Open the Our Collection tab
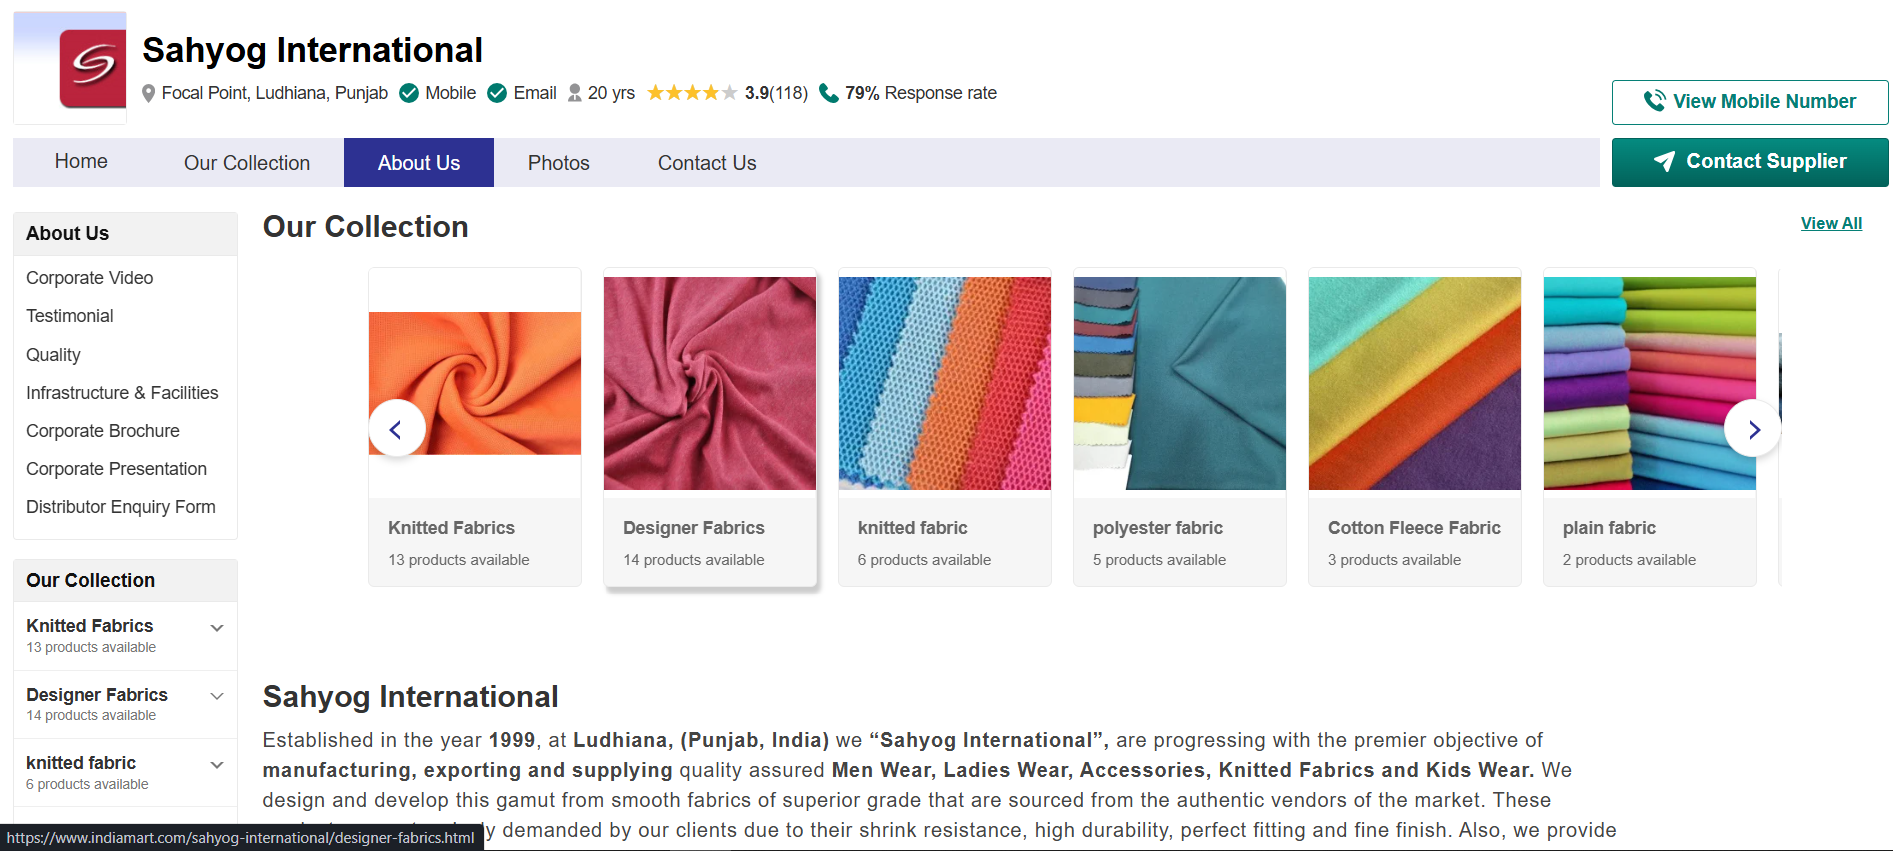Screen dimensions: 1893x851 [x=247, y=163]
